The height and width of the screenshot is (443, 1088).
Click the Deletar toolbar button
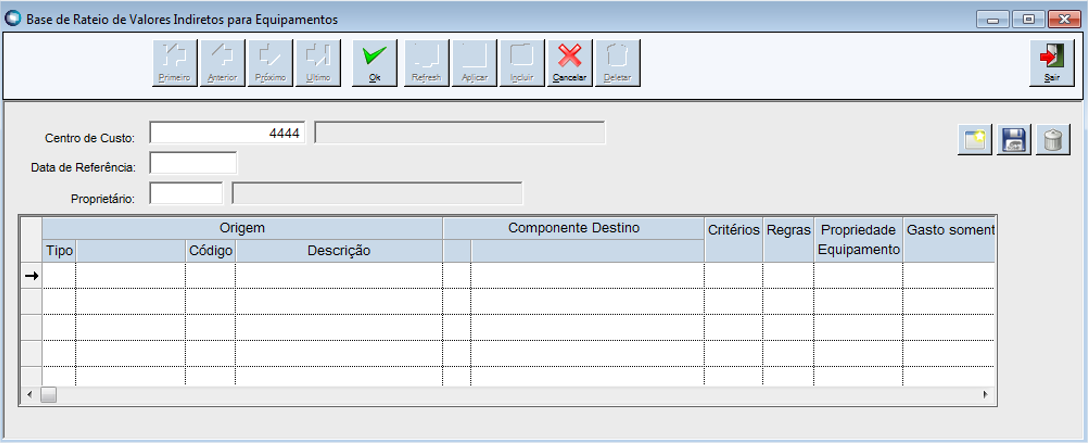[x=618, y=63]
